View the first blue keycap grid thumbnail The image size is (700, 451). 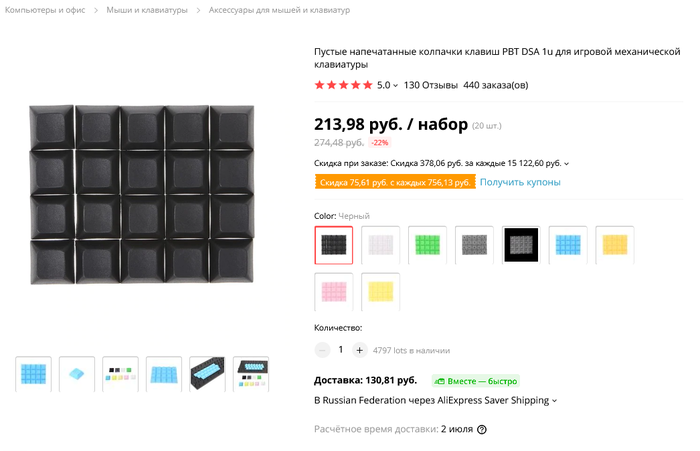click(x=34, y=375)
